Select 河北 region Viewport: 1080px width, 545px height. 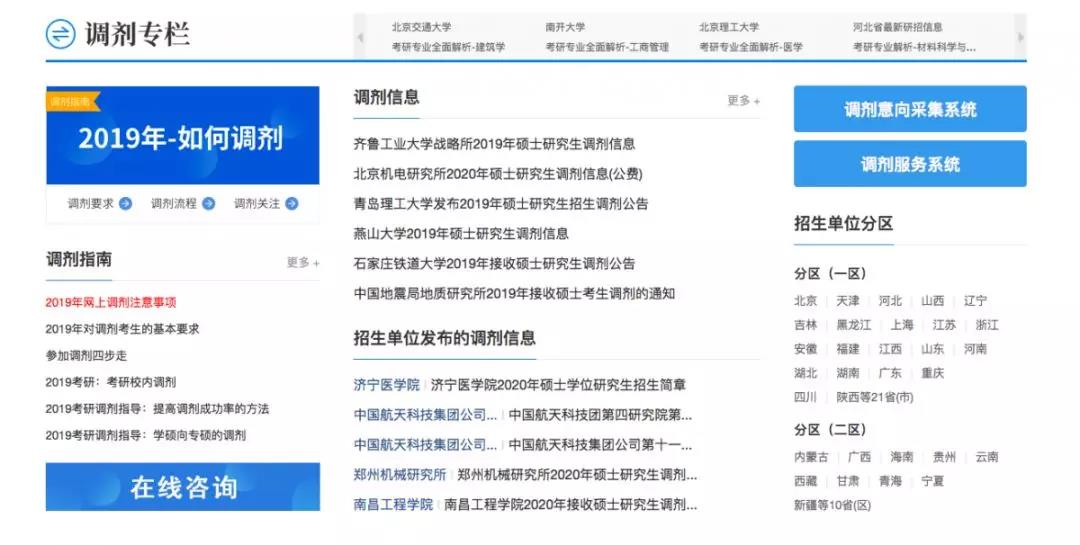click(890, 301)
